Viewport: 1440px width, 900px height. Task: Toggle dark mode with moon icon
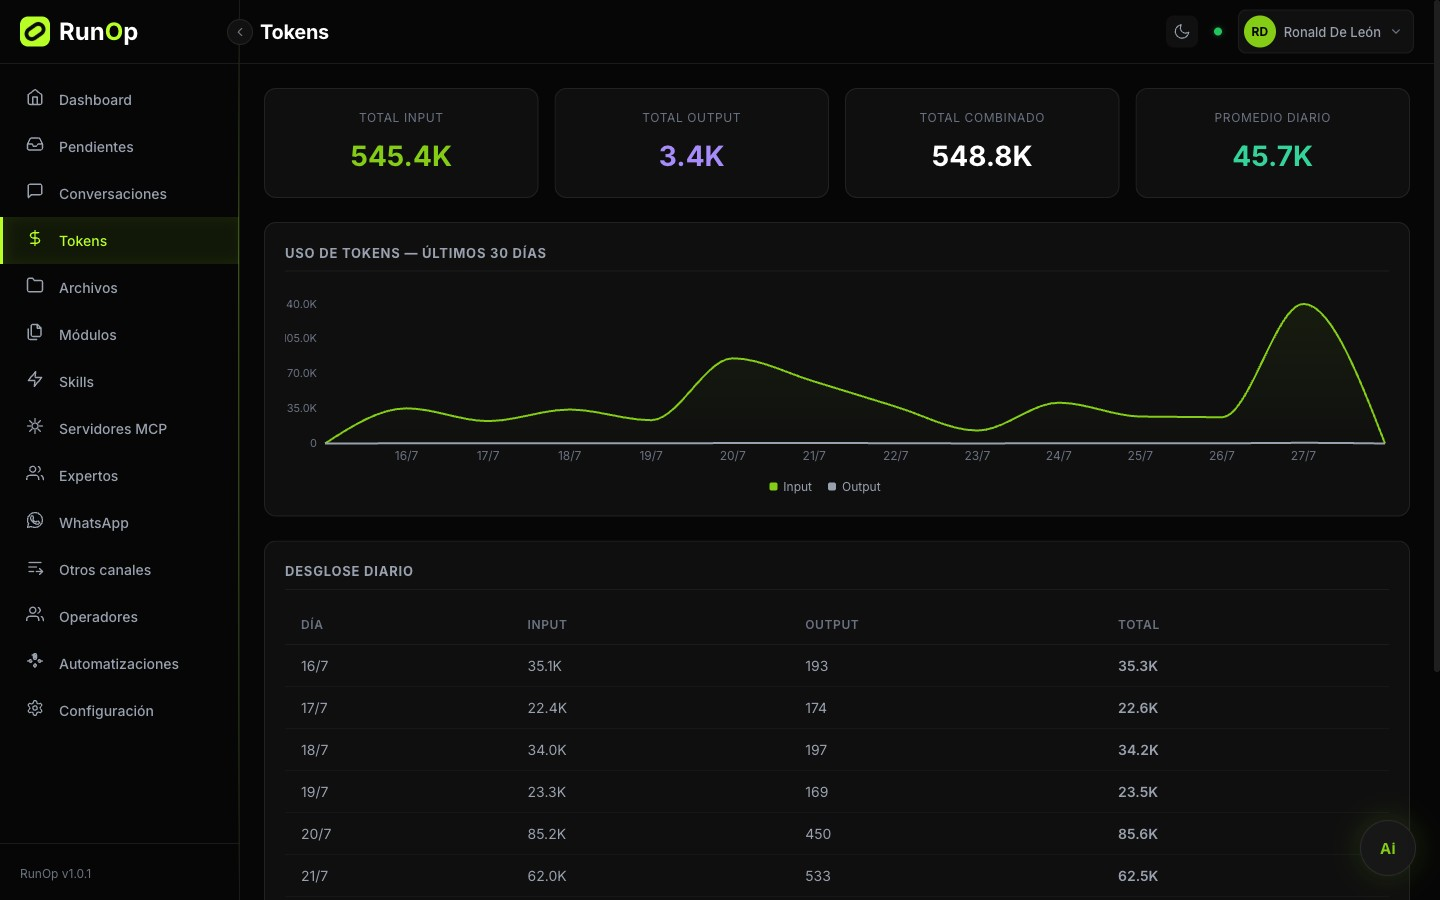pyautogui.click(x=1182, y=32)
